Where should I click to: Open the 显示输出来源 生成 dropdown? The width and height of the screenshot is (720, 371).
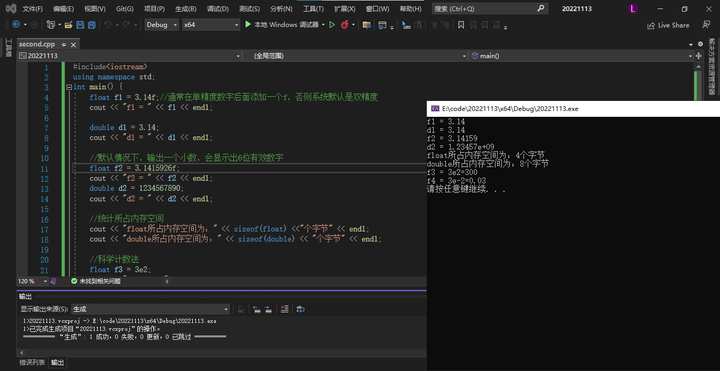[x=150, y=309]
